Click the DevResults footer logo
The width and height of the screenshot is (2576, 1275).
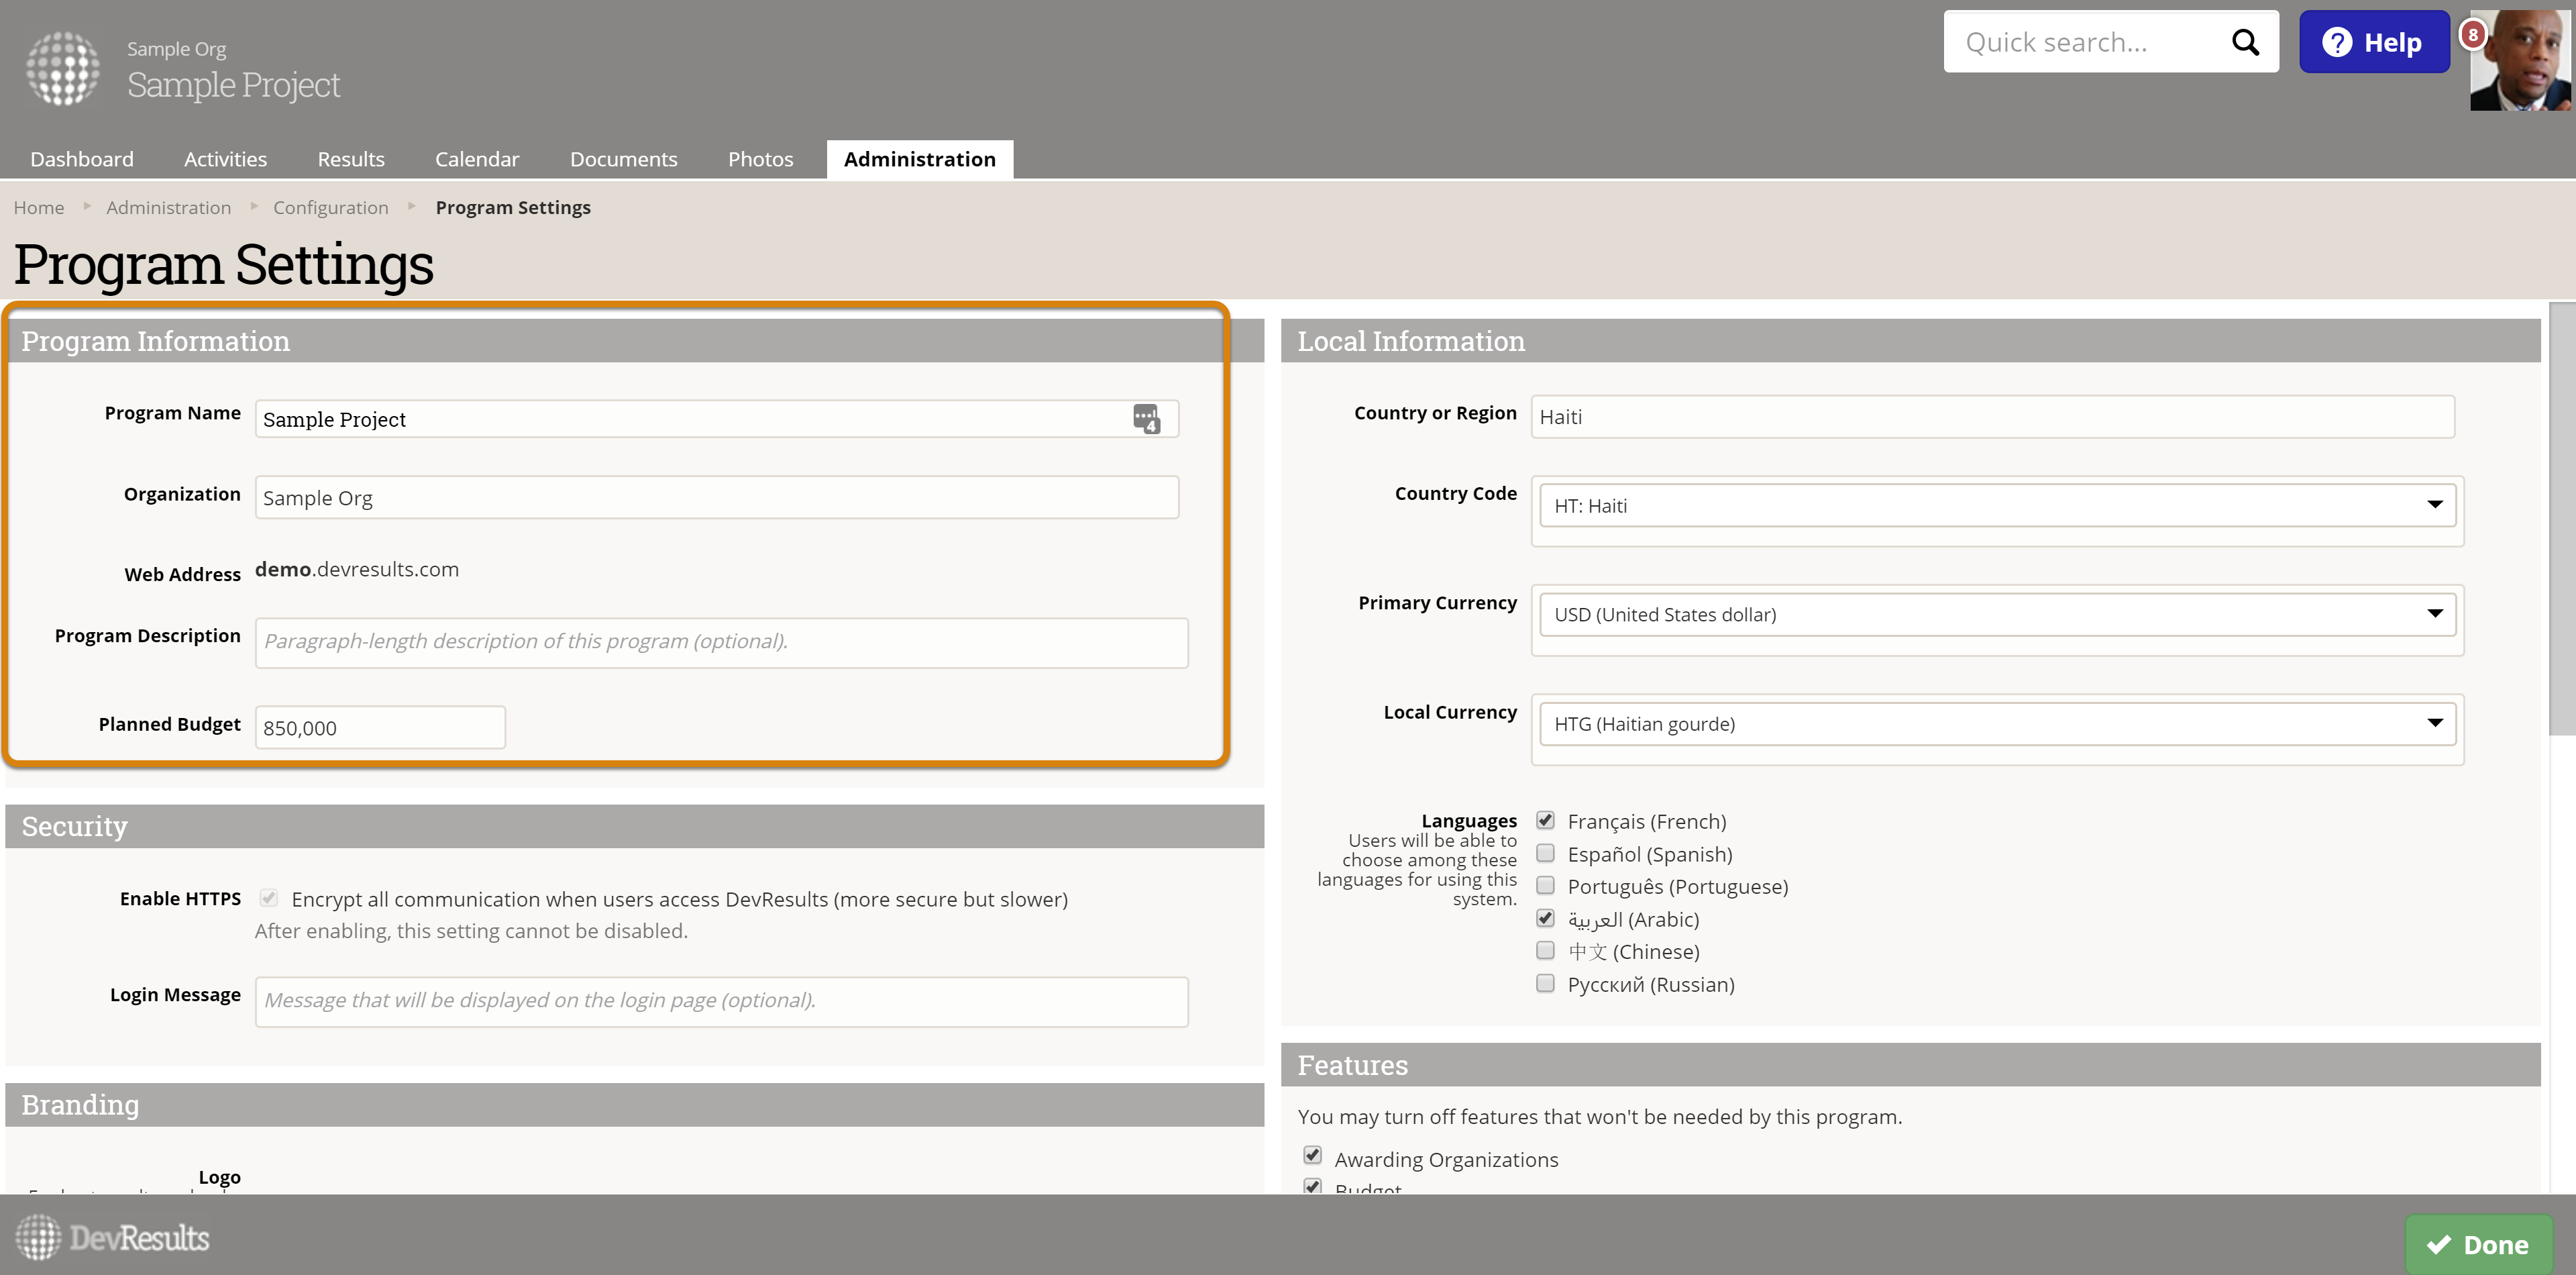112,1238
